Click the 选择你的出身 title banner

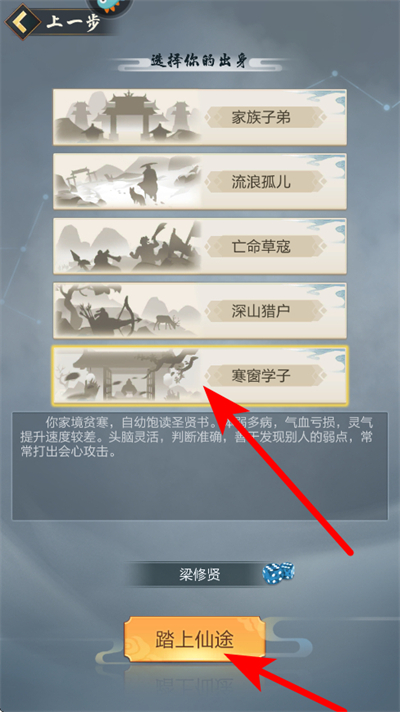point(200,62)
